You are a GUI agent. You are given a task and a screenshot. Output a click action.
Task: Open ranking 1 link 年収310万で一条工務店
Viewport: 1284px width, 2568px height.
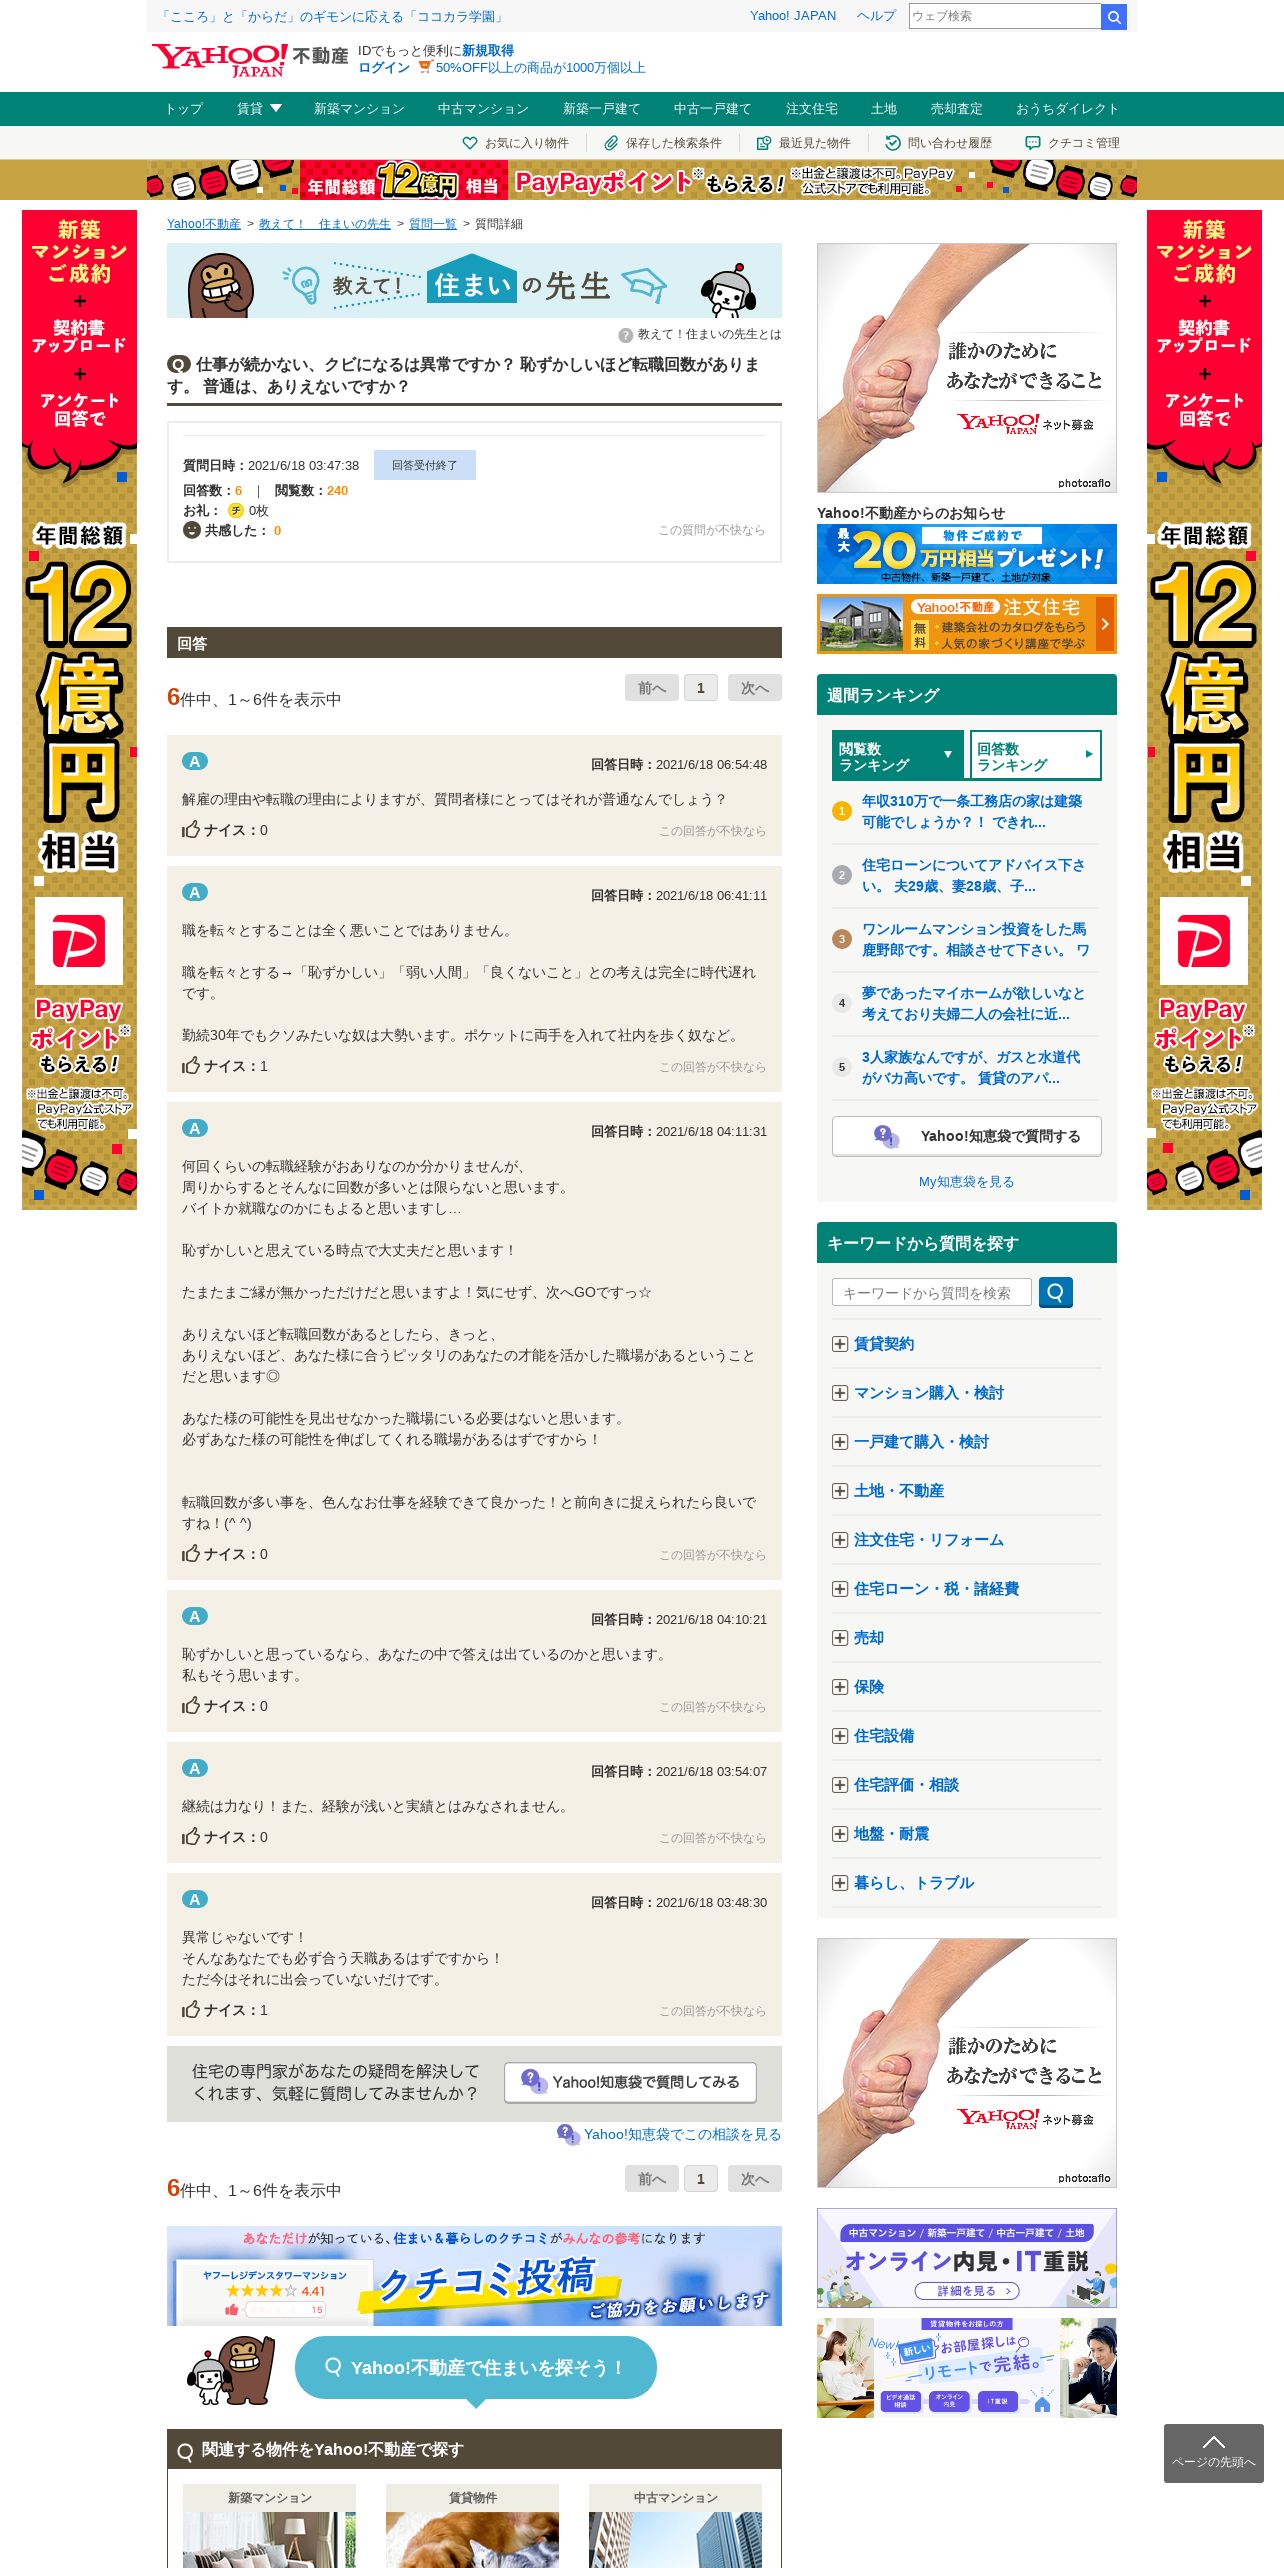(x=972, y=811)
